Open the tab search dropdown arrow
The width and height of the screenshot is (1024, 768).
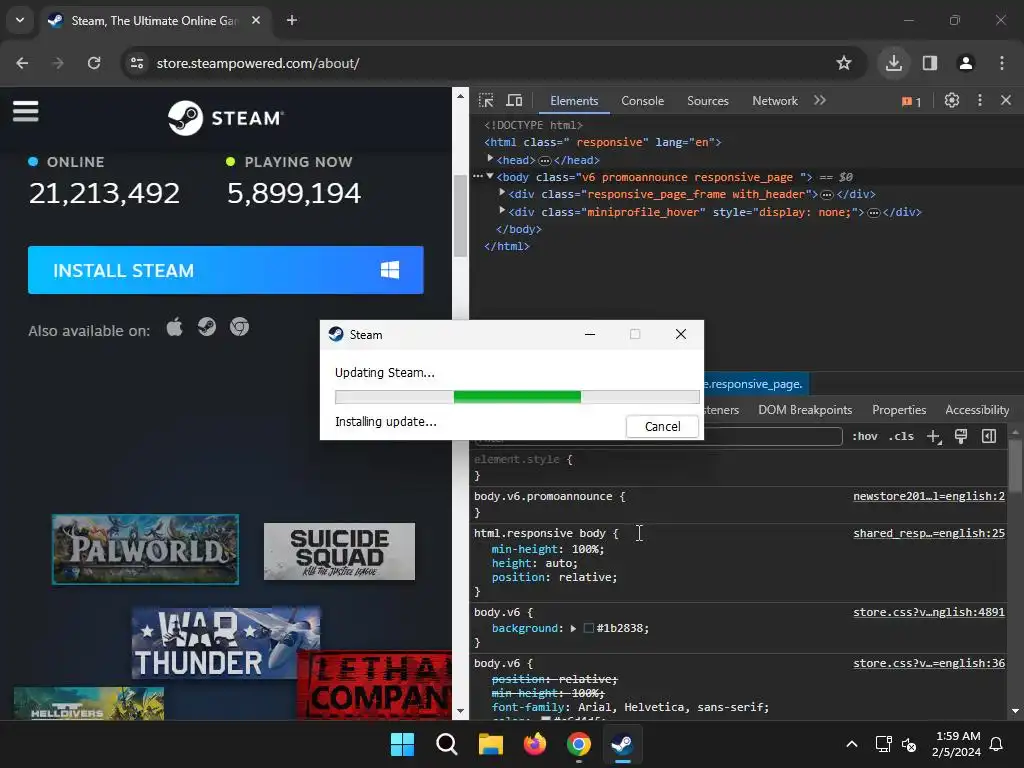20,20
